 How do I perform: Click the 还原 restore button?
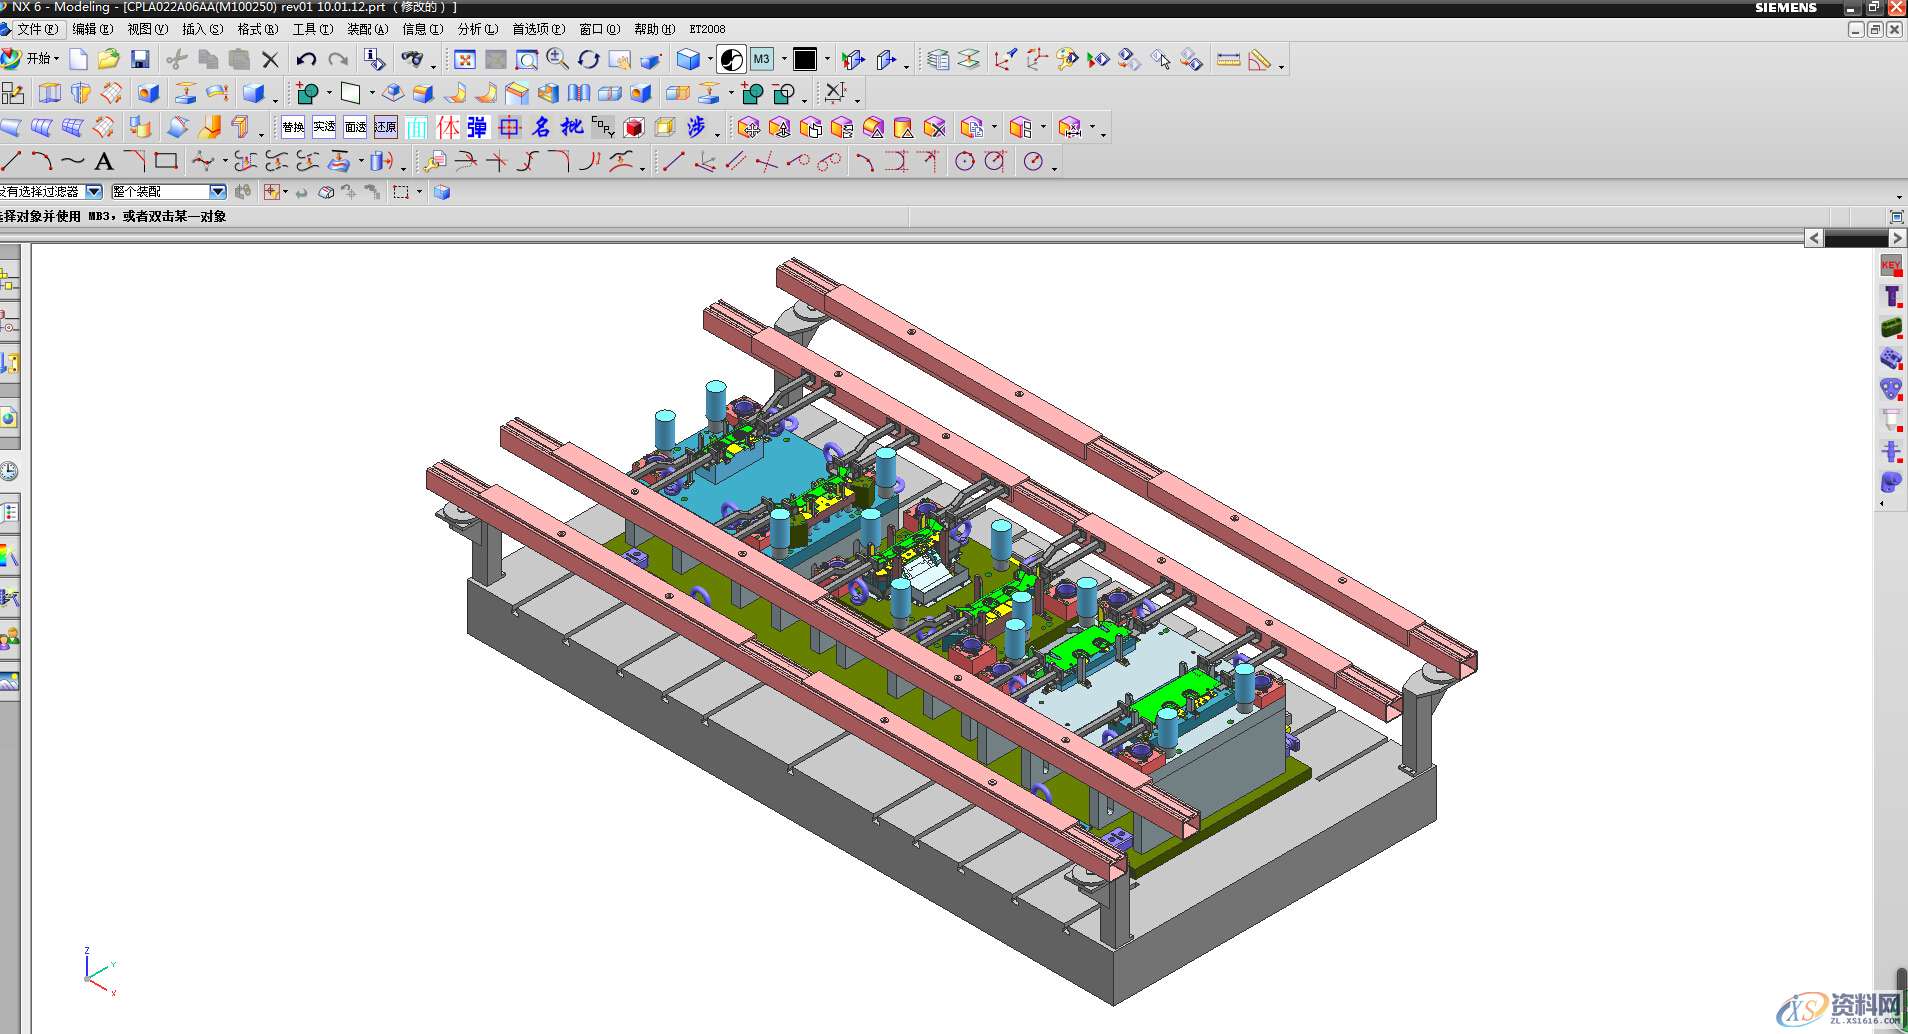[x=386, y=127]
